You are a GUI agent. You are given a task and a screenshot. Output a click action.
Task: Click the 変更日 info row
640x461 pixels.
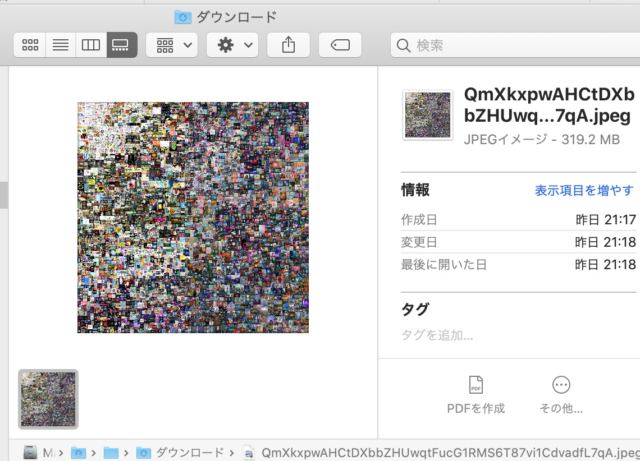[518, 242]
